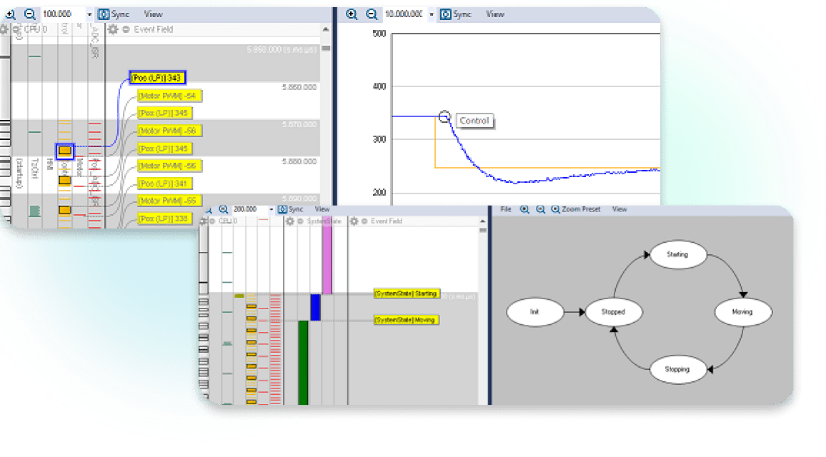Viewport: 826px width, 457px height.
Task: Select the Stopping state node
Action: point(678,369)
